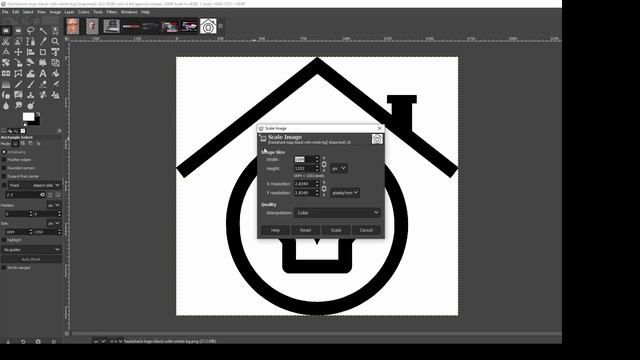Screen dimensions: 640x360
Task: Open the Layer menu
Action: point(69,12)
